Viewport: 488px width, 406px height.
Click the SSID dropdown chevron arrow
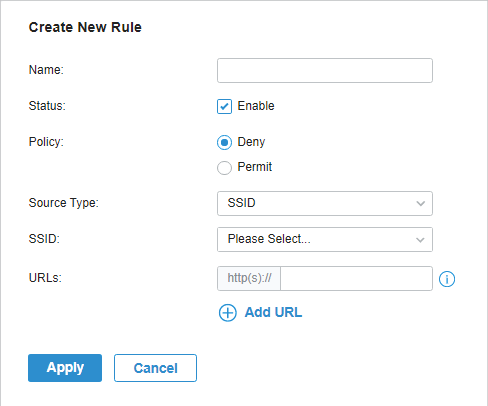420,240
